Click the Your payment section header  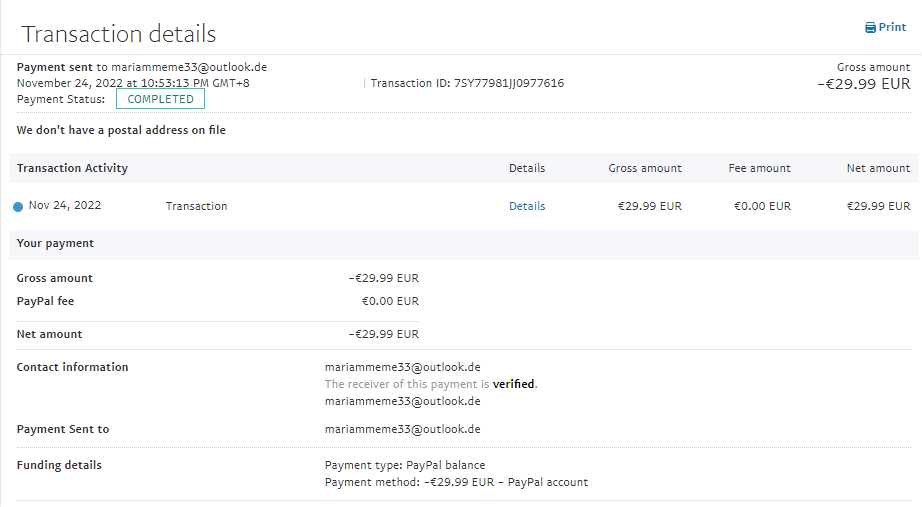[55, 243]
